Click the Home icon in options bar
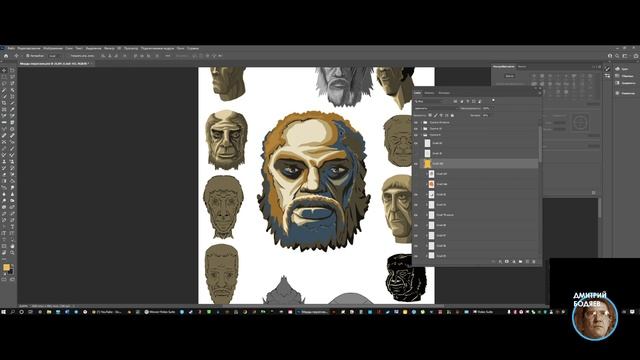The image size is (640, 360). [x=6, y=56]
